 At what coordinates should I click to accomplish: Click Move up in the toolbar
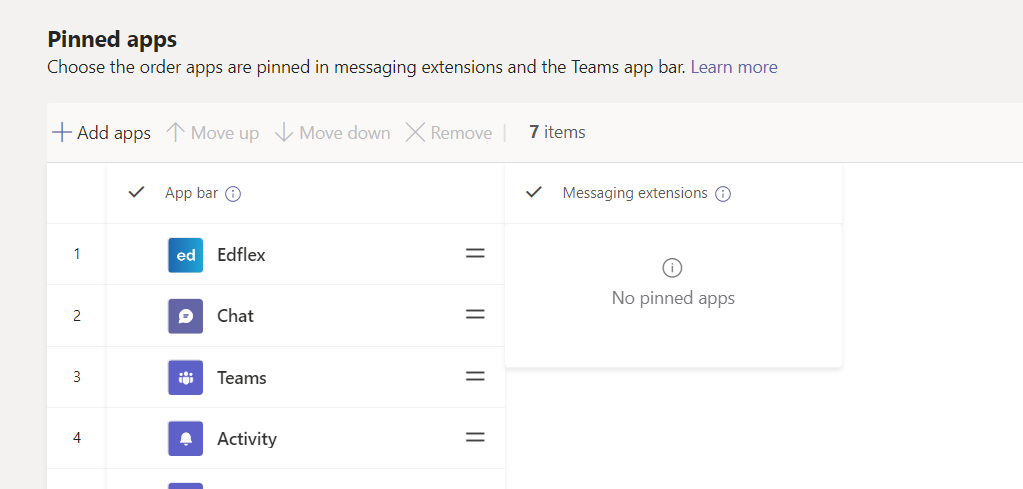(x=212, y=133)
